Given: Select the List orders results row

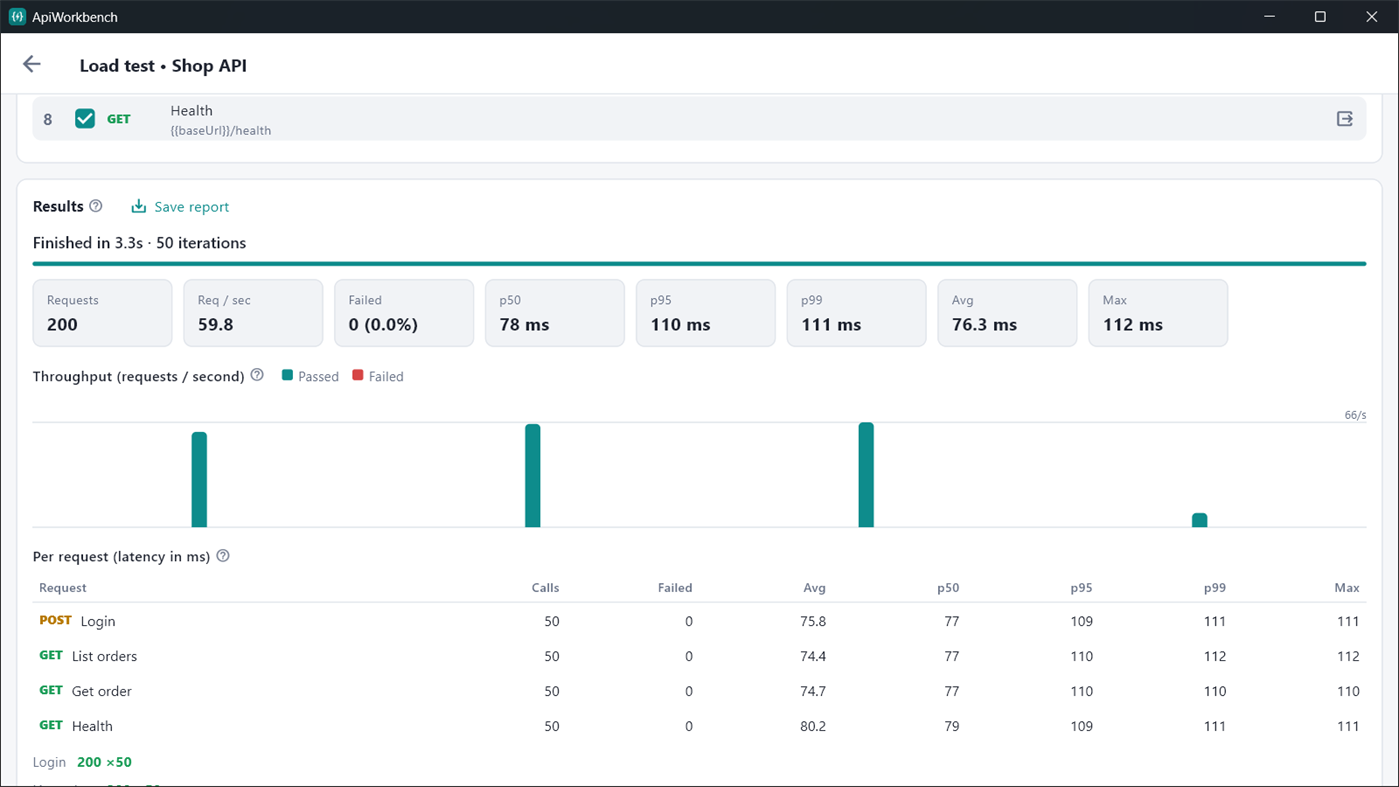Looking at the screenshot, I should coord(699,656).
